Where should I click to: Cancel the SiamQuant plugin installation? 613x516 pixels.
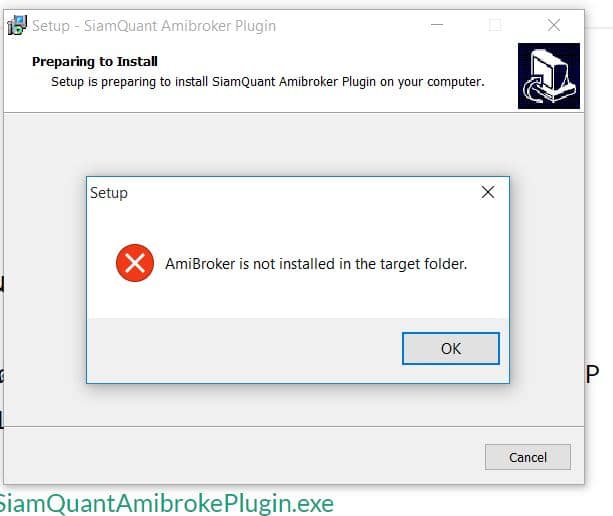pyautogui.click(x=528, y=457)
